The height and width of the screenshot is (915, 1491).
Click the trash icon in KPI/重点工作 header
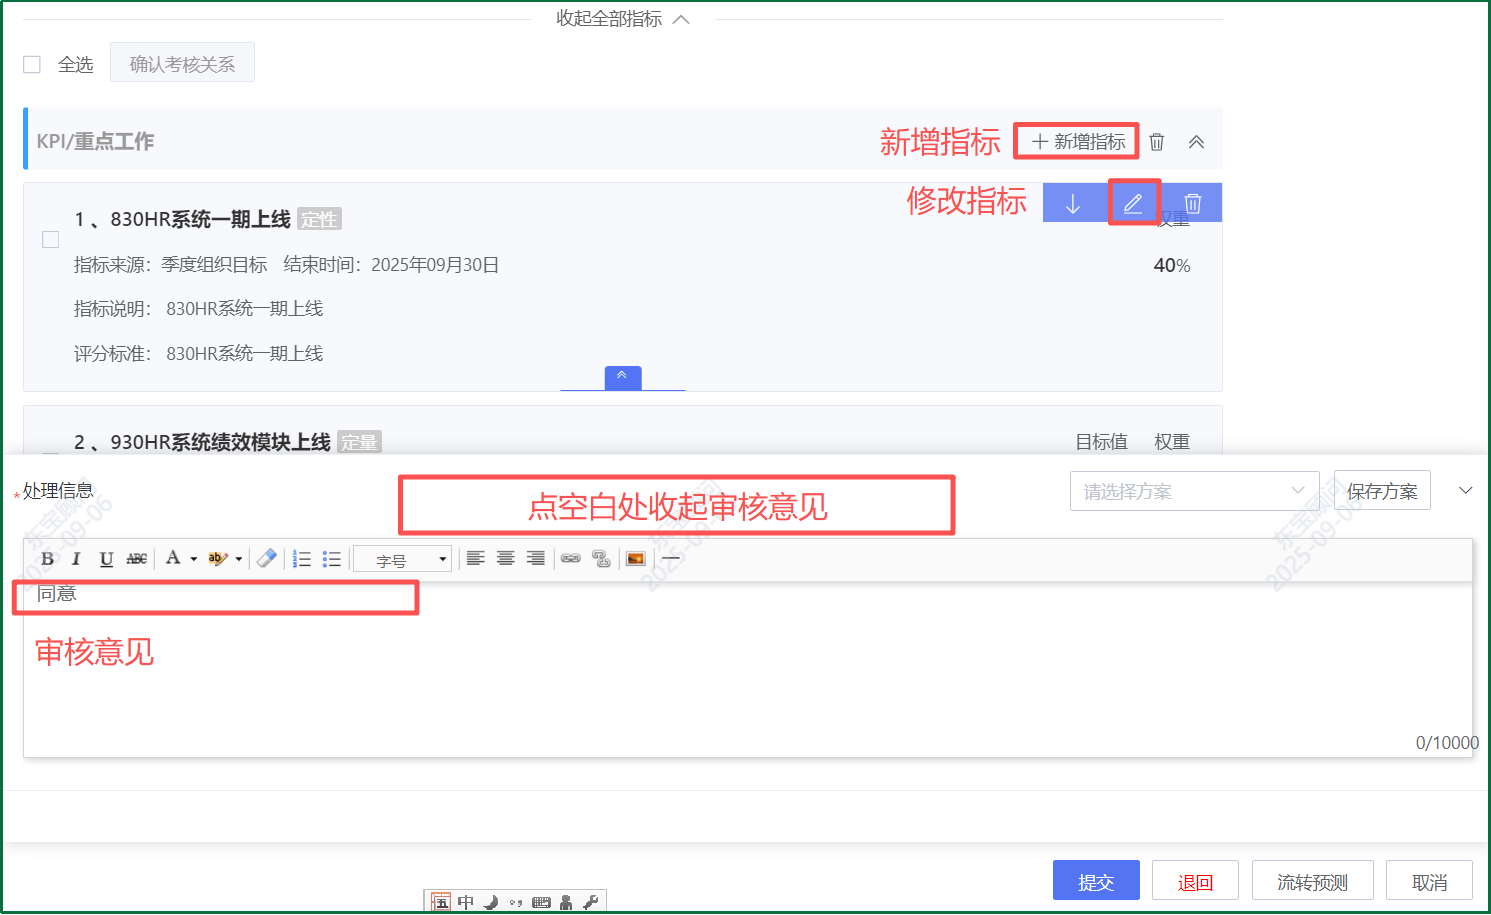tap(1157, 142)
